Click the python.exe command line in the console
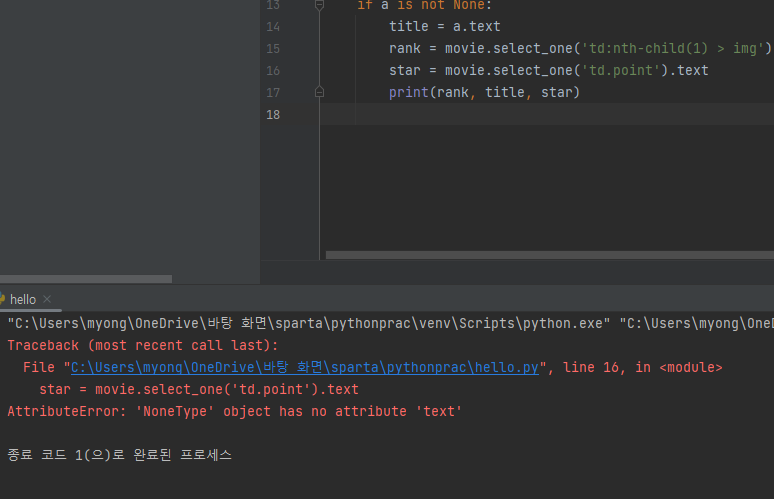This screenshot has height=499, width=774. [310, 323]
